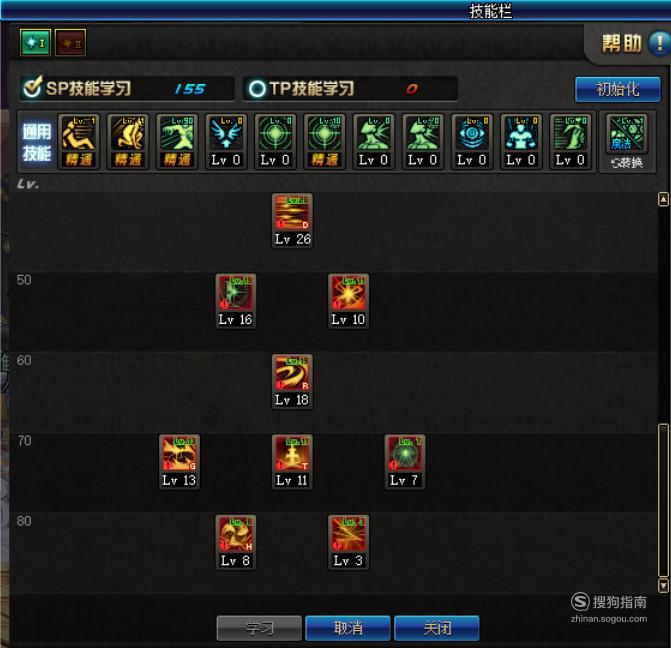Select the Lv 8 skill icon
Image resolution: width=671 pixels, height=648 pixels.
pos(235,535)
